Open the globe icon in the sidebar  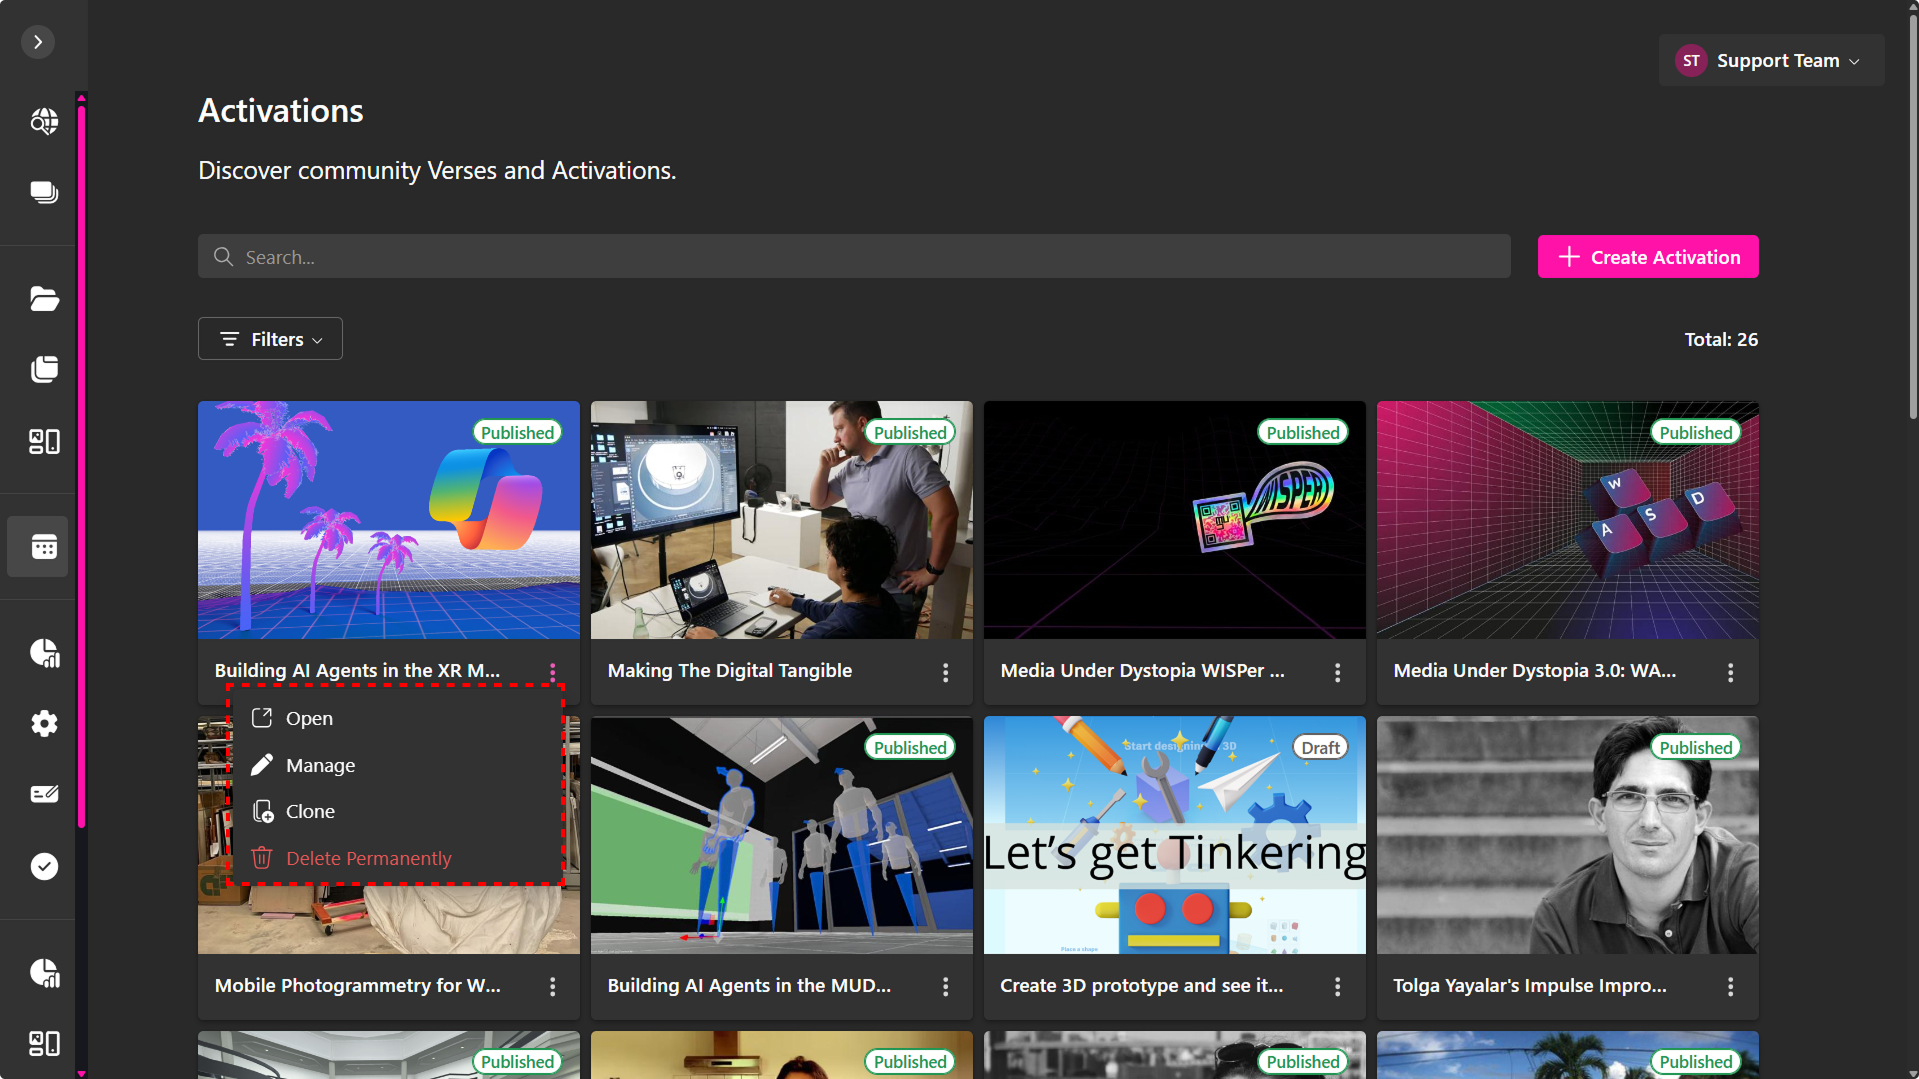[44, 122]
